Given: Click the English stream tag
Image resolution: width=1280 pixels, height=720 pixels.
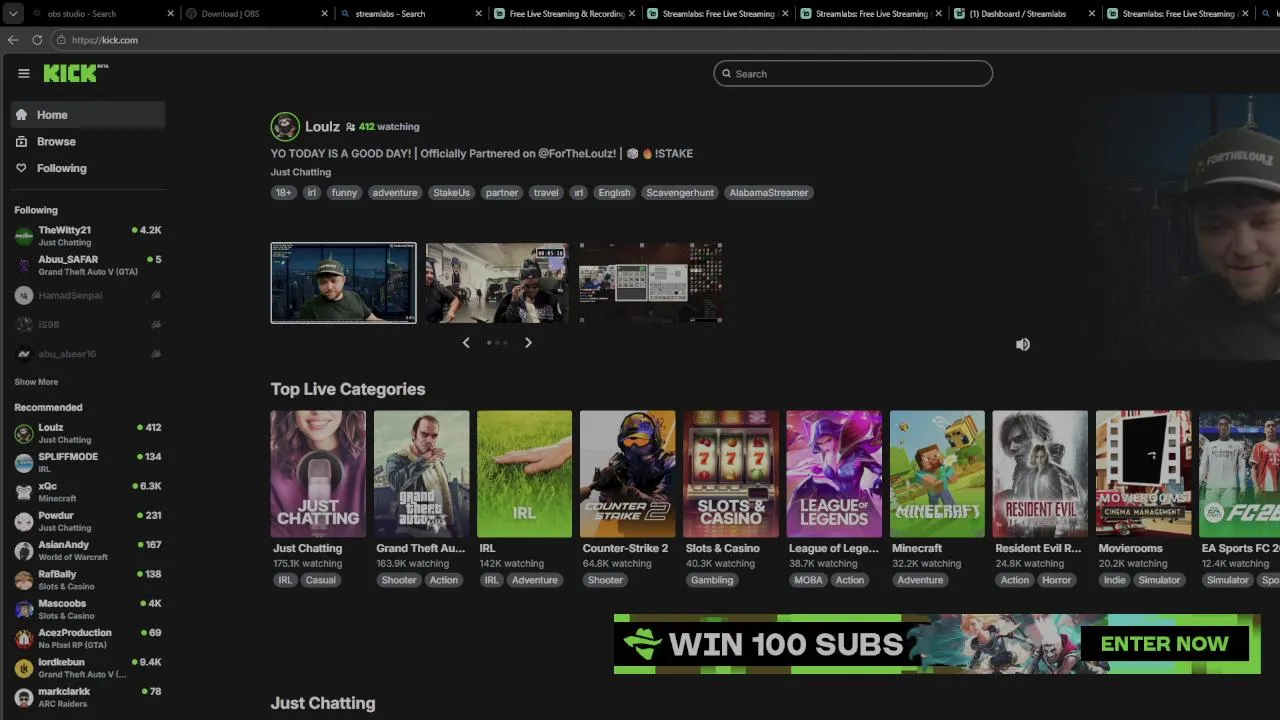Looking at the screenshot, I should tap(614, 193).
